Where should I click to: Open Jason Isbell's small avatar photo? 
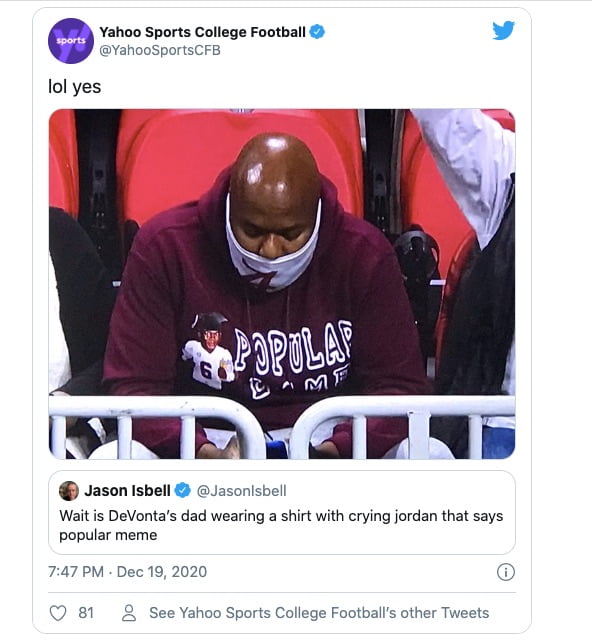pos(69,491)
